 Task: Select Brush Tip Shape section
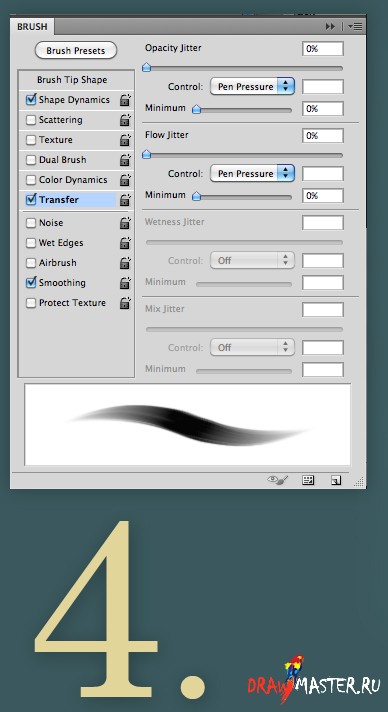click(x=72, y=80)
